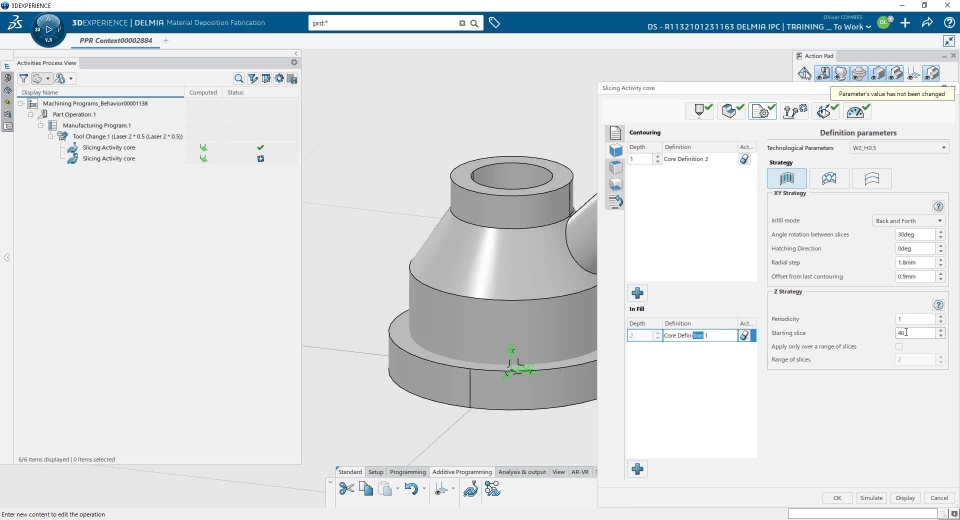
Task: Open help icon in XY Strategy section
Action: (938, 206)
